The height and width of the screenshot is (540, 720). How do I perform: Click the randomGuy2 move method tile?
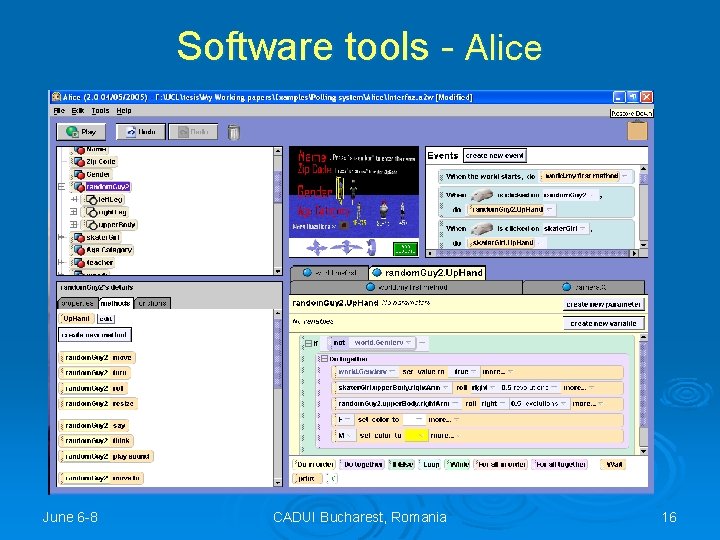[x=97, y=358]
